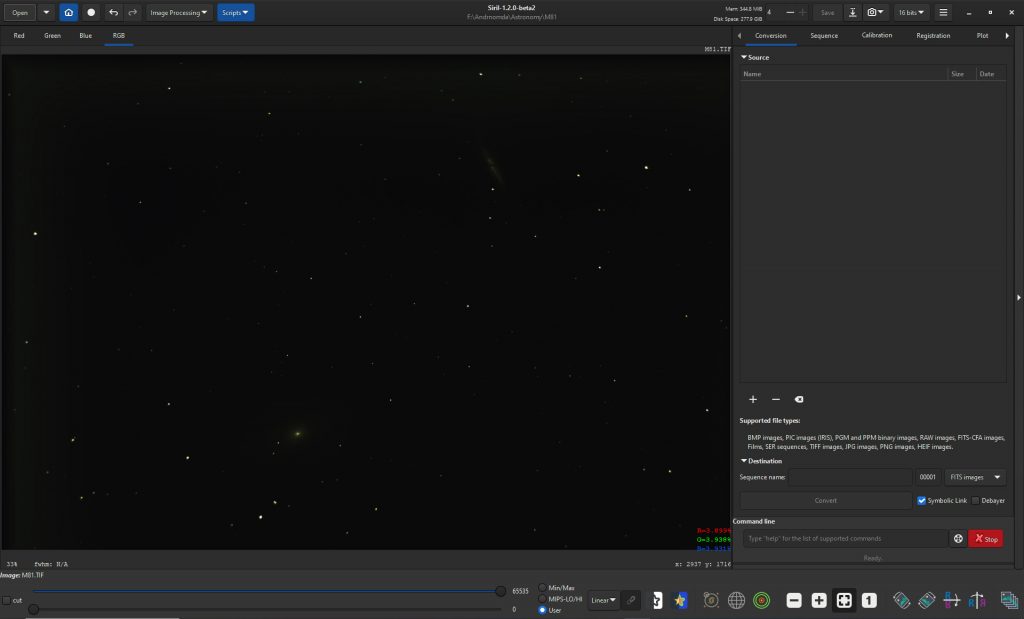Change the 16 bits depth dropdown
This screenshot has width=1024, height=619.
coord(911,12)
